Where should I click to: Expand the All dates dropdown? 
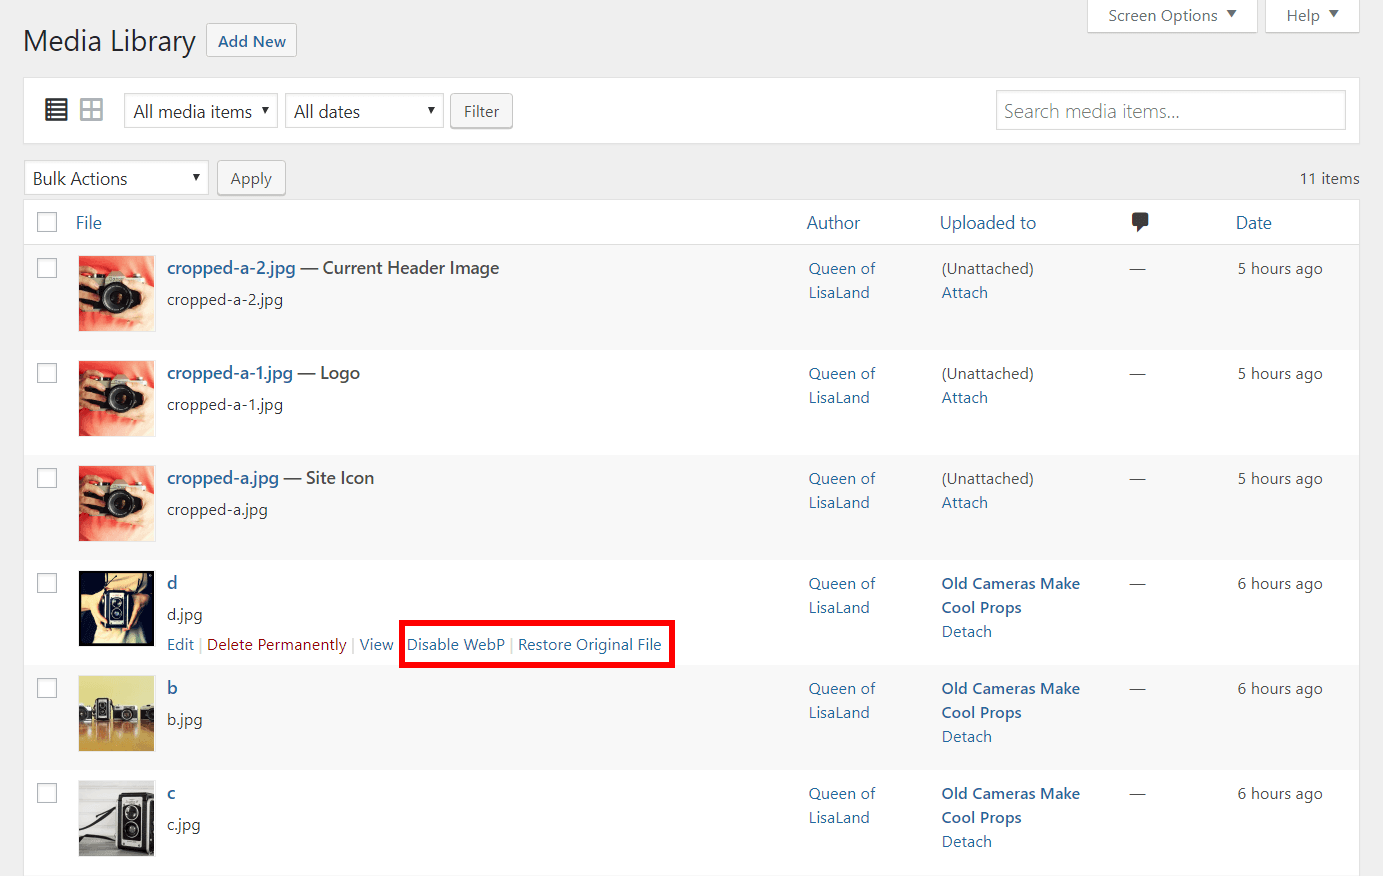[x=365, y=111]
